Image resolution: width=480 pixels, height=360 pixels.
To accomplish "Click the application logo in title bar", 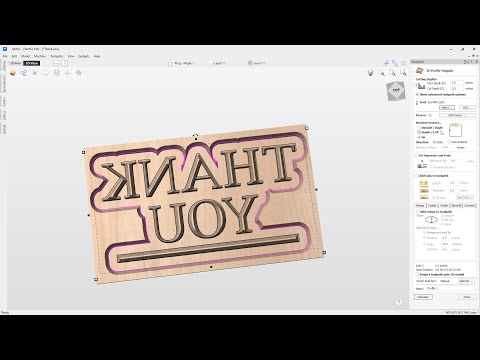I will tap(5, 49).
